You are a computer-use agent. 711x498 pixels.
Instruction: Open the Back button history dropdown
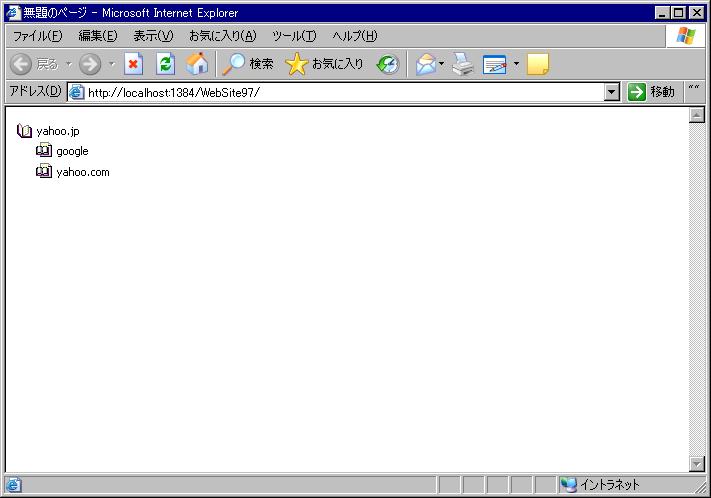(x=69, y=64)
